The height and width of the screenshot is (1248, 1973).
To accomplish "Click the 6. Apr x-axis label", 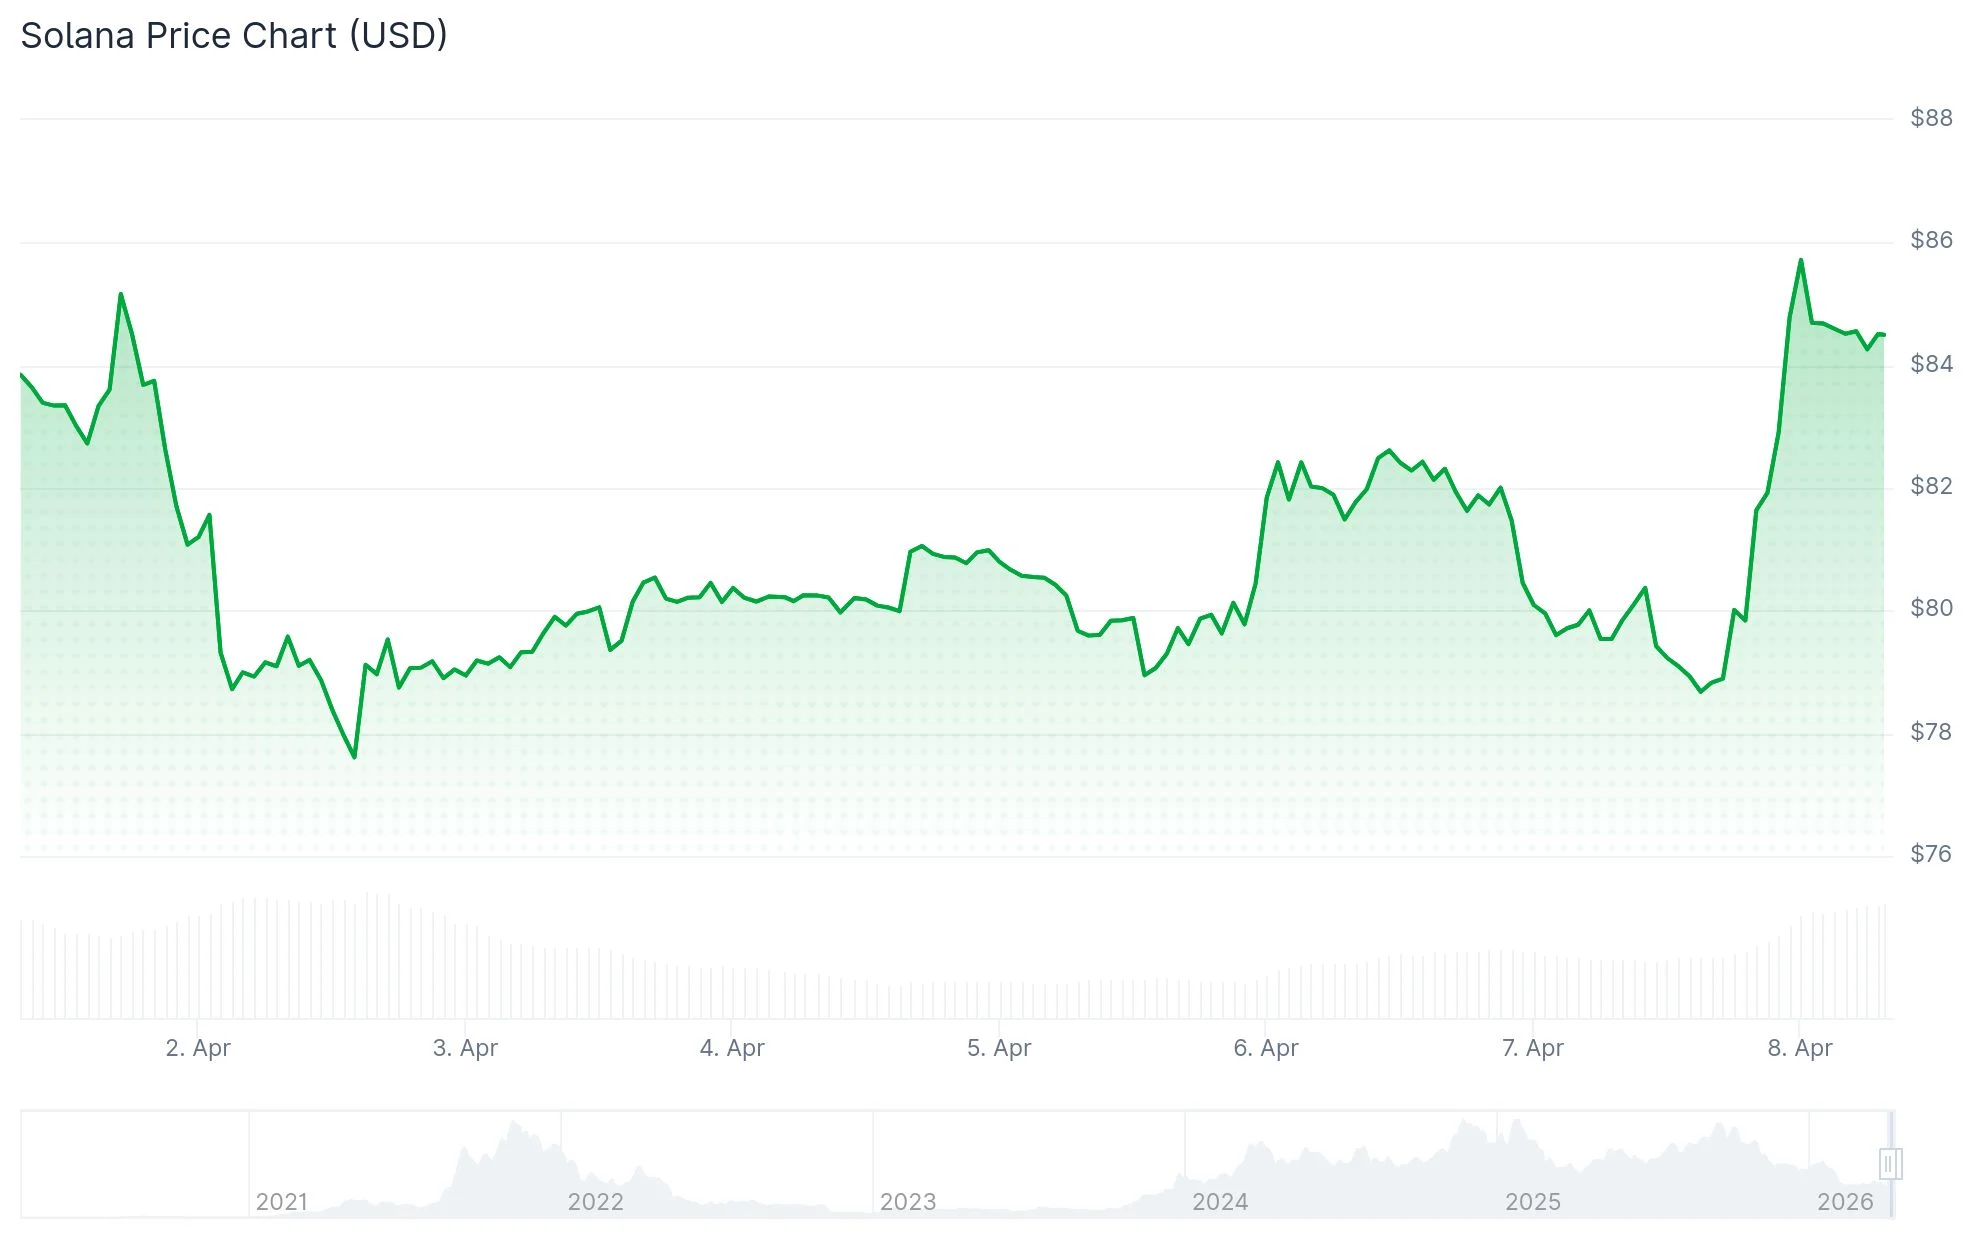I will pos(1266,1048).
